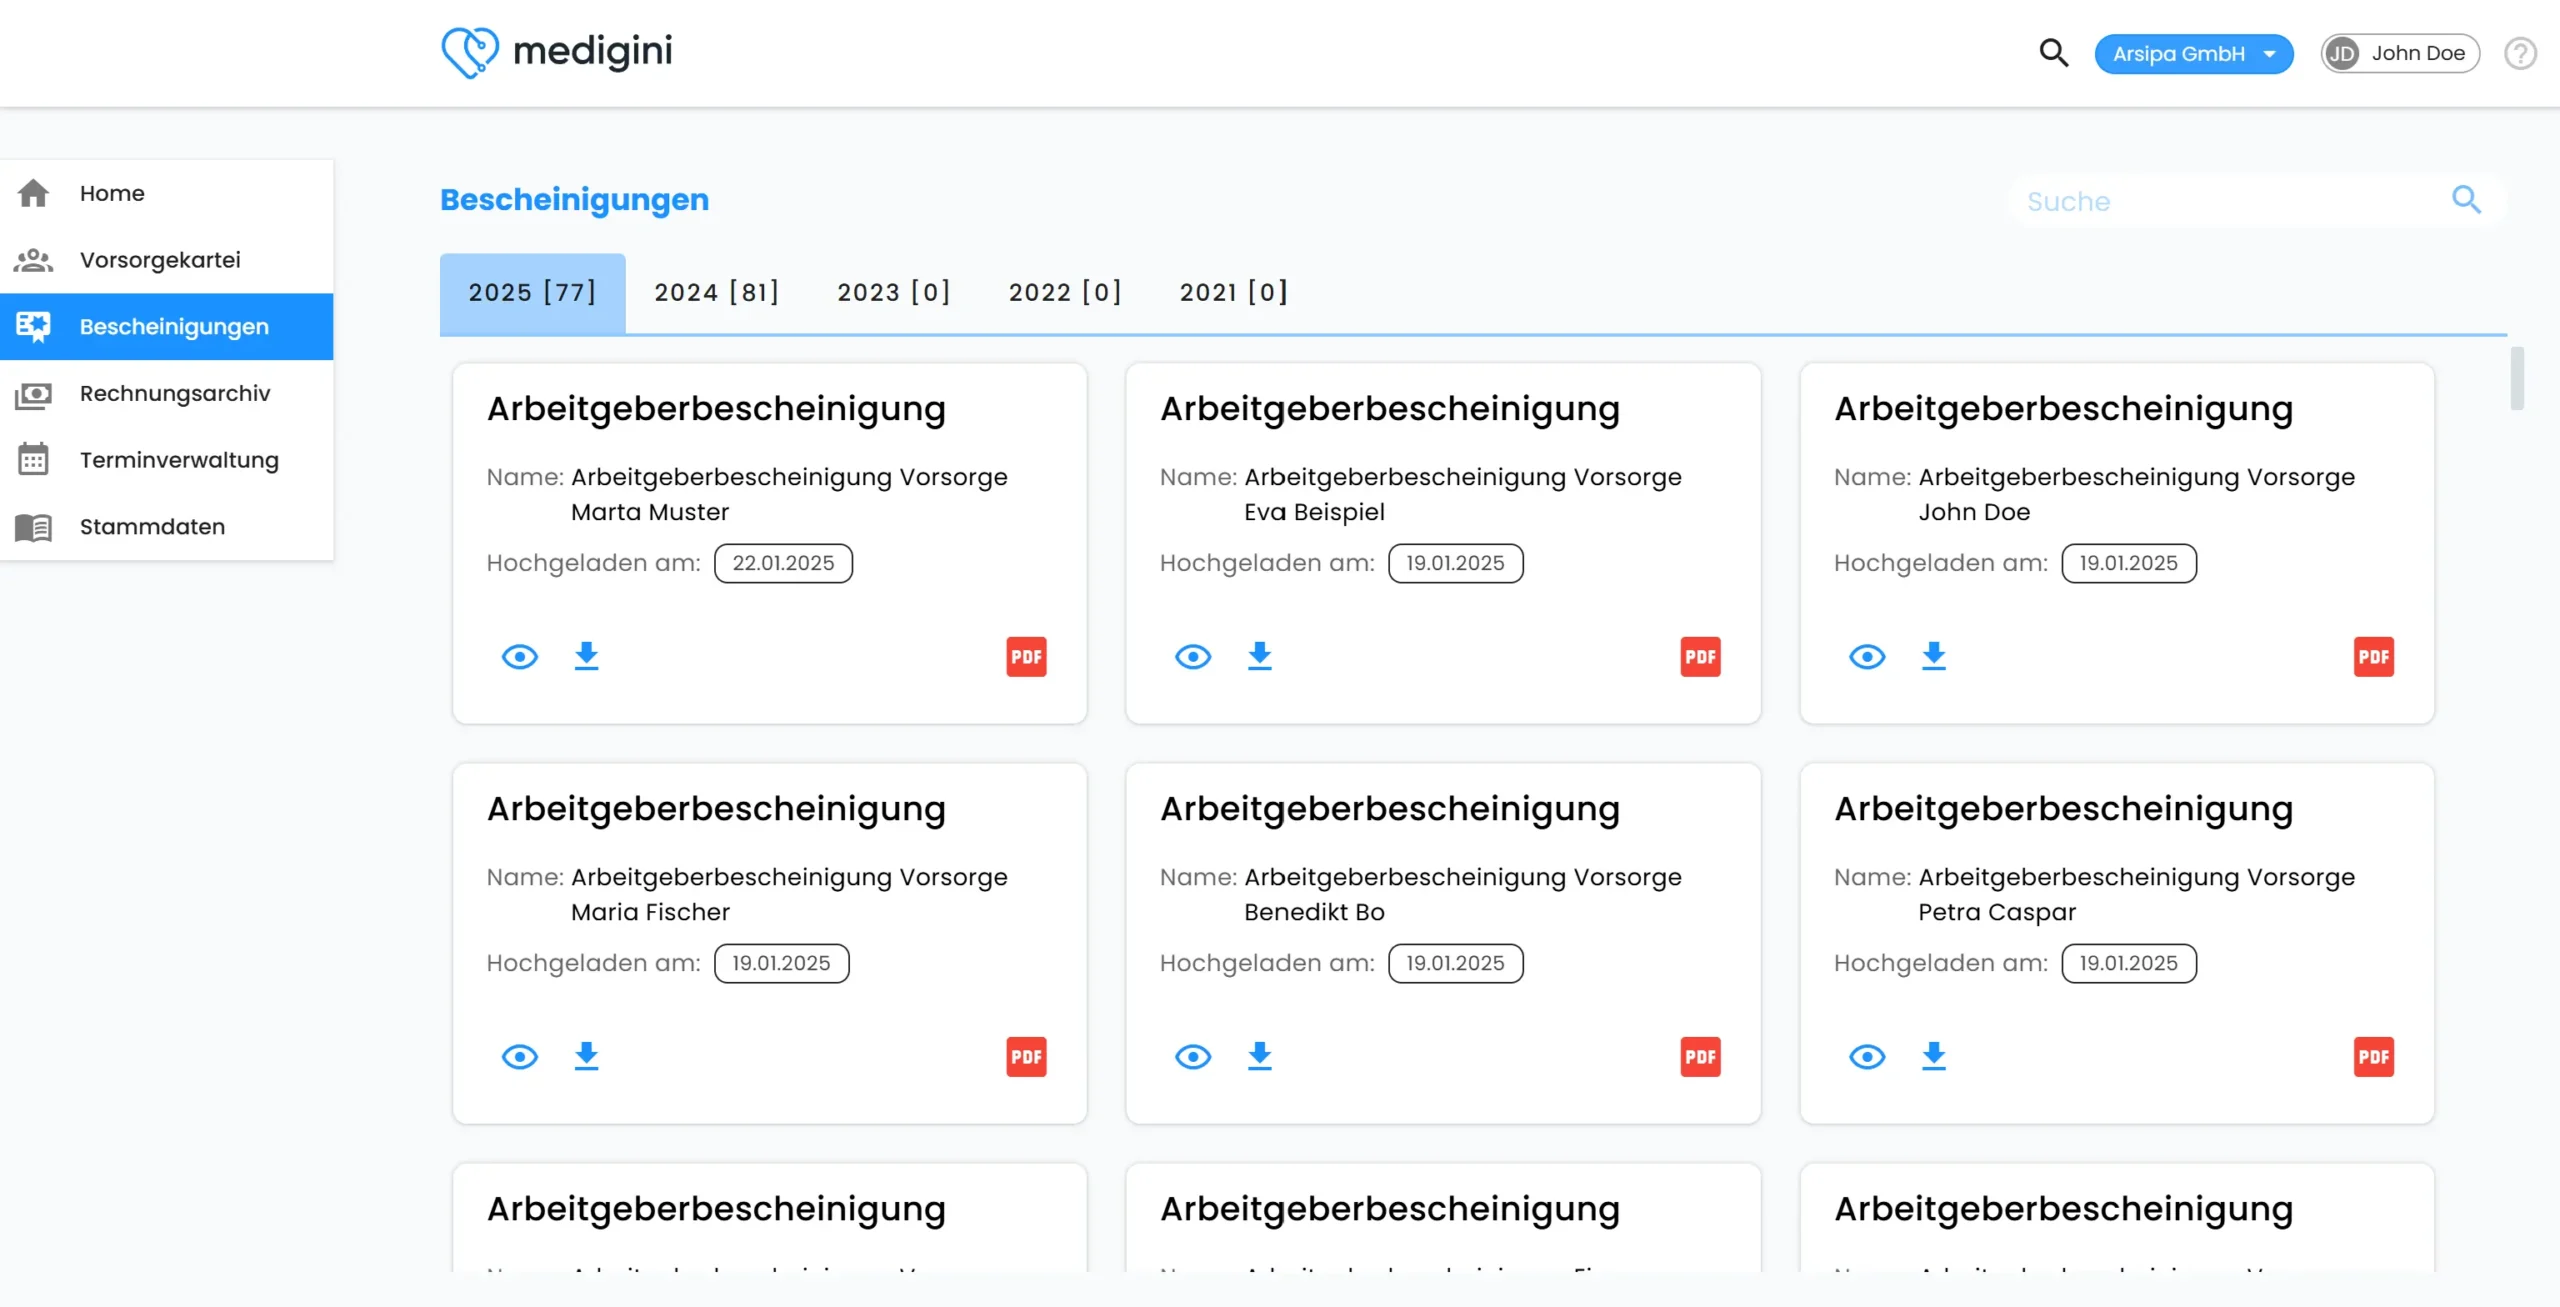The width and height of the screenshot is (2560, 1307).
Task: Open global search magnifier in header
Action: [2053, 53]
